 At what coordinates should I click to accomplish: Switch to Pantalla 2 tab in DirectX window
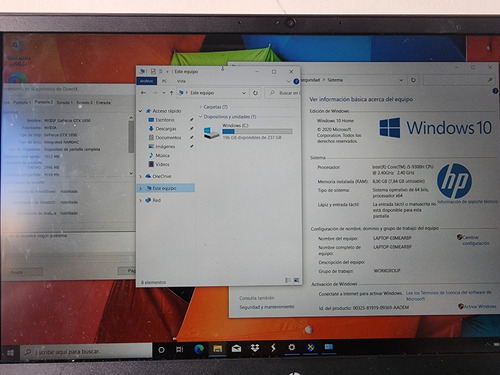[44, 102]
